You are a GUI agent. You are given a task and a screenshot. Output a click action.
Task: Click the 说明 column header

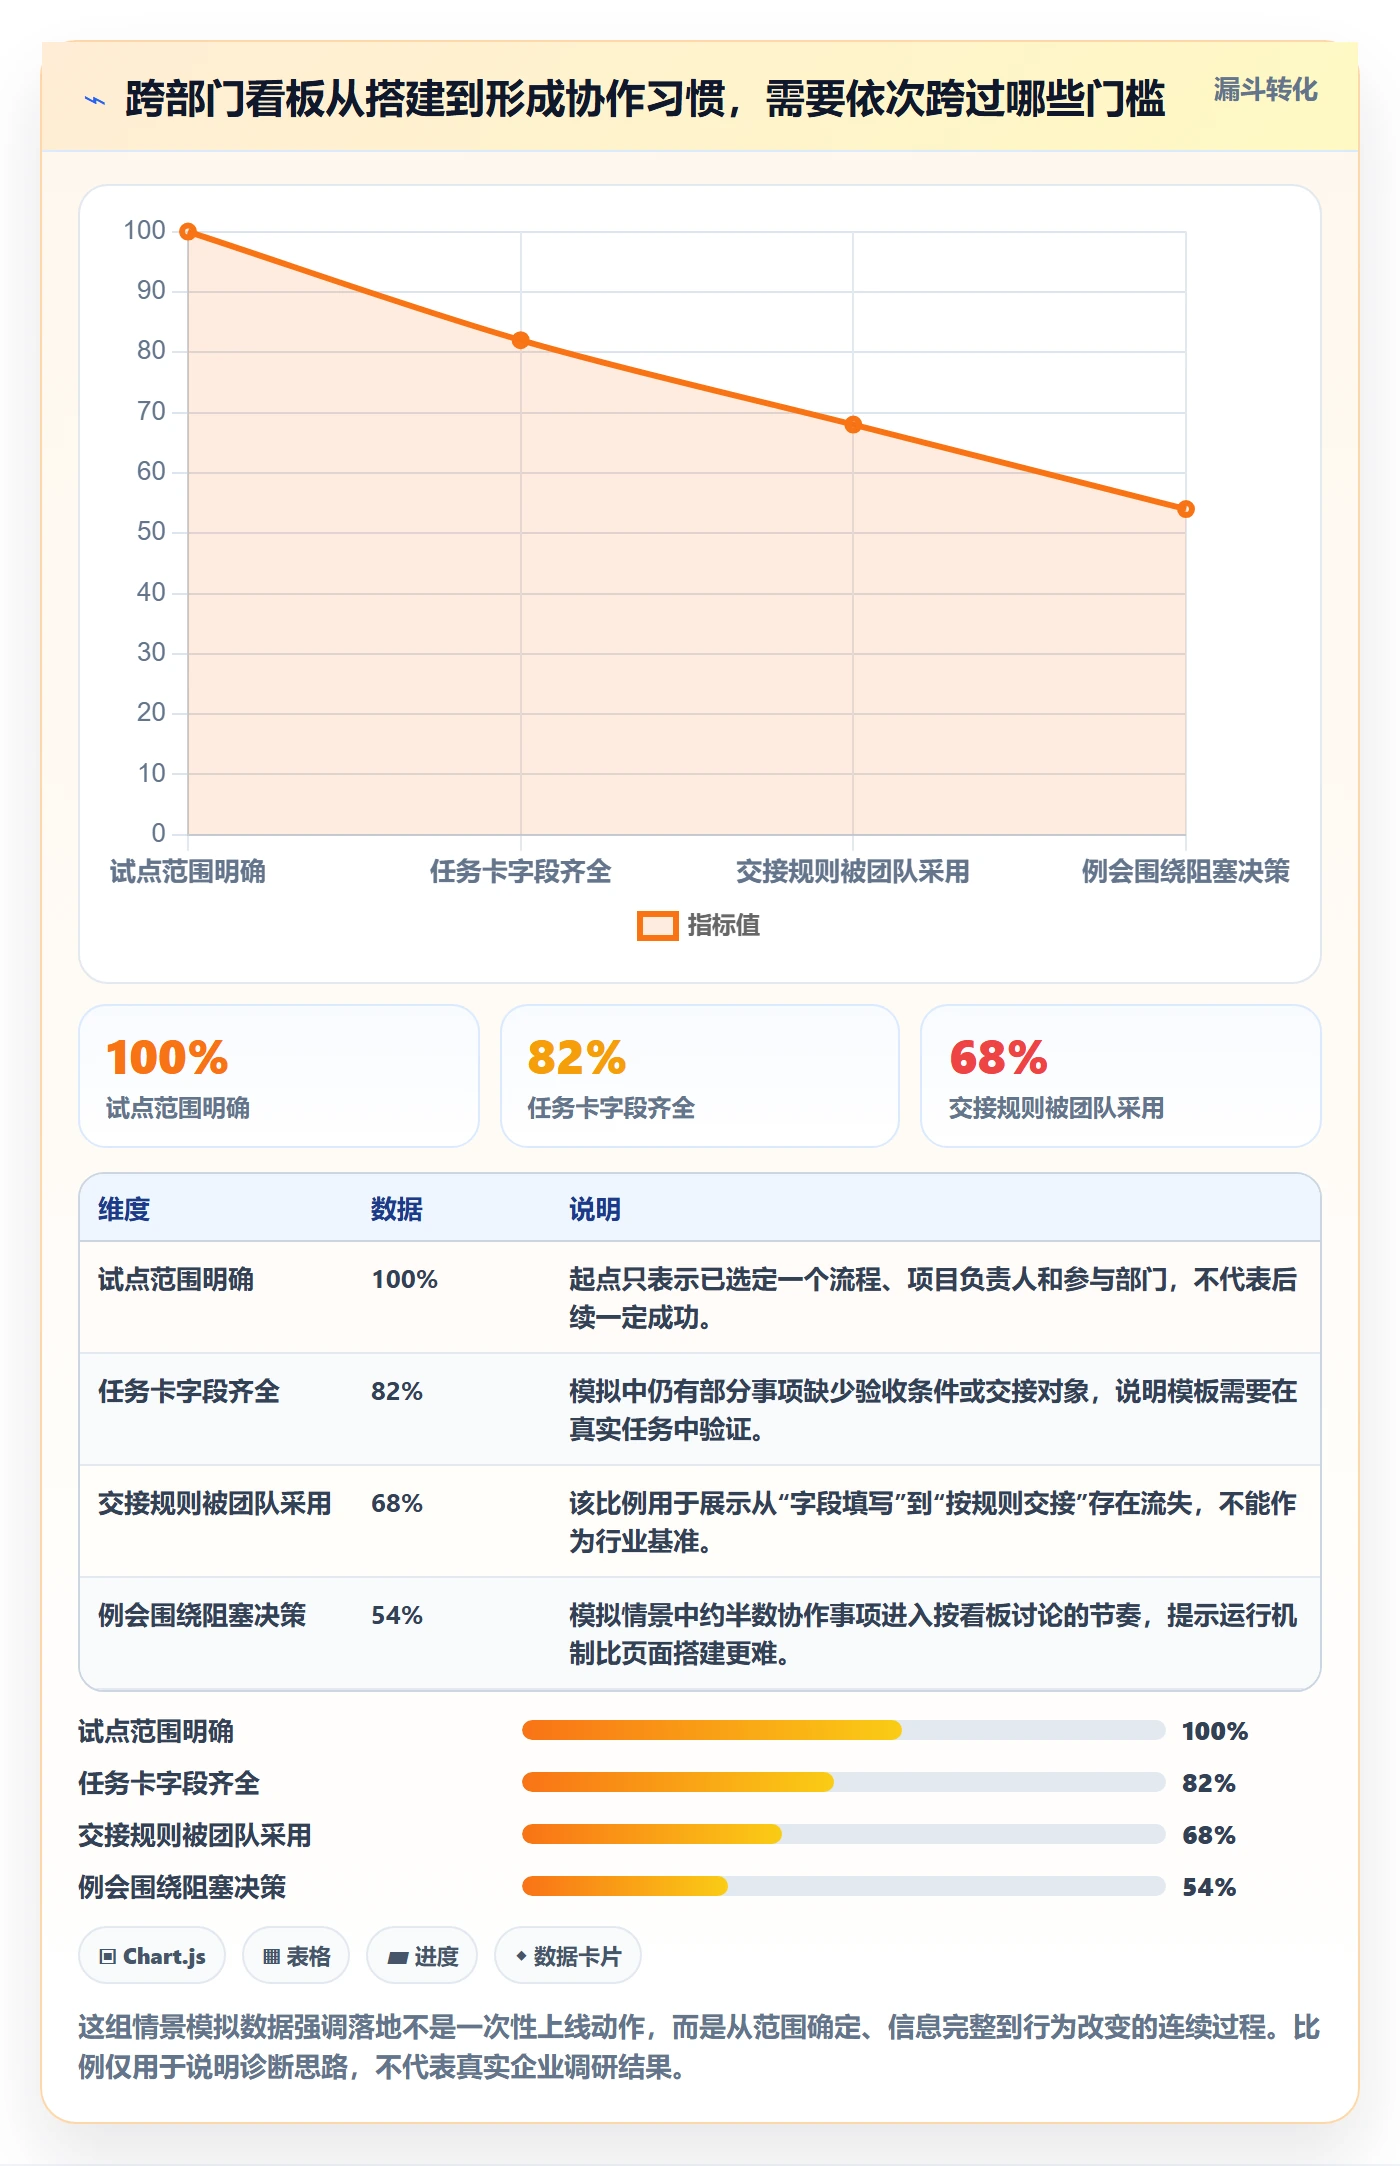595,1209
